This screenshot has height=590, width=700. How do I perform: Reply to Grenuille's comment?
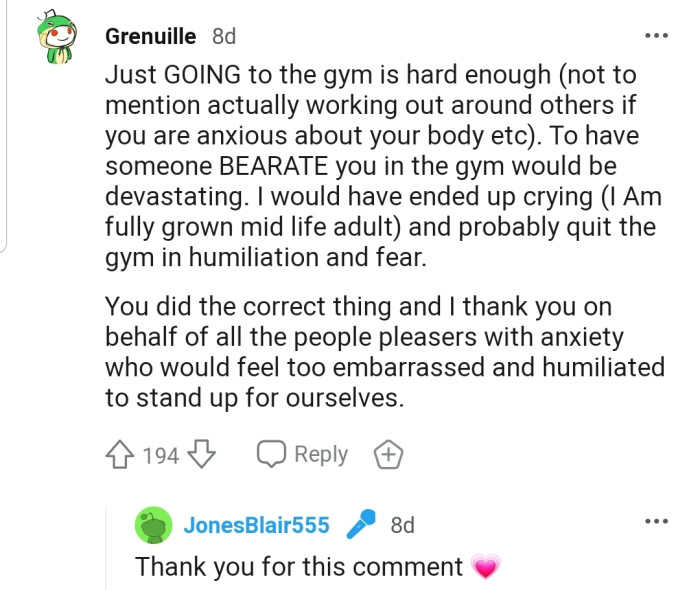(303, 455)
